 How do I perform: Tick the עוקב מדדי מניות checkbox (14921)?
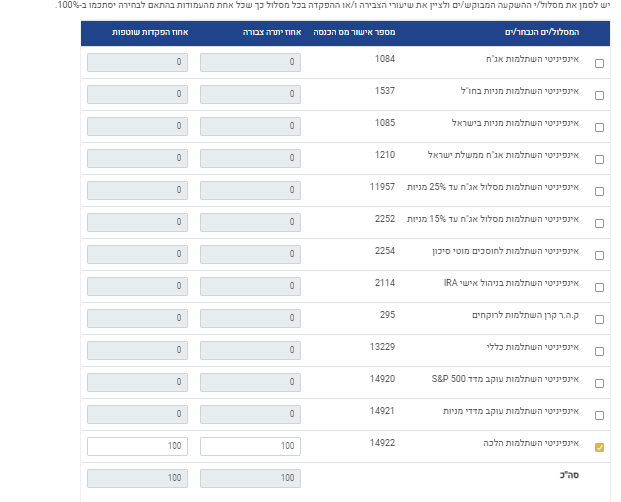click(x=599, y=416)
